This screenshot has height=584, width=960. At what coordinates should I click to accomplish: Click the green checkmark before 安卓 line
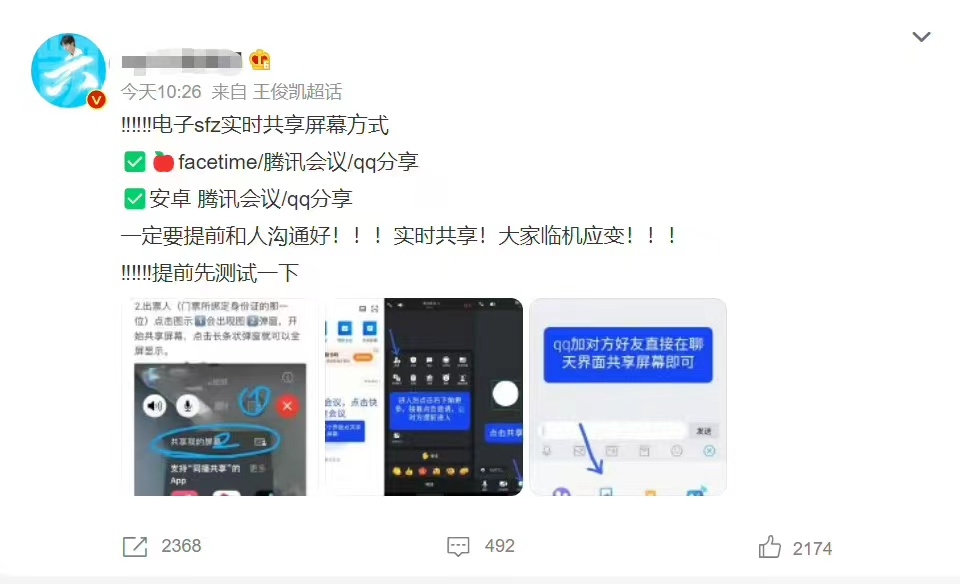135,199
